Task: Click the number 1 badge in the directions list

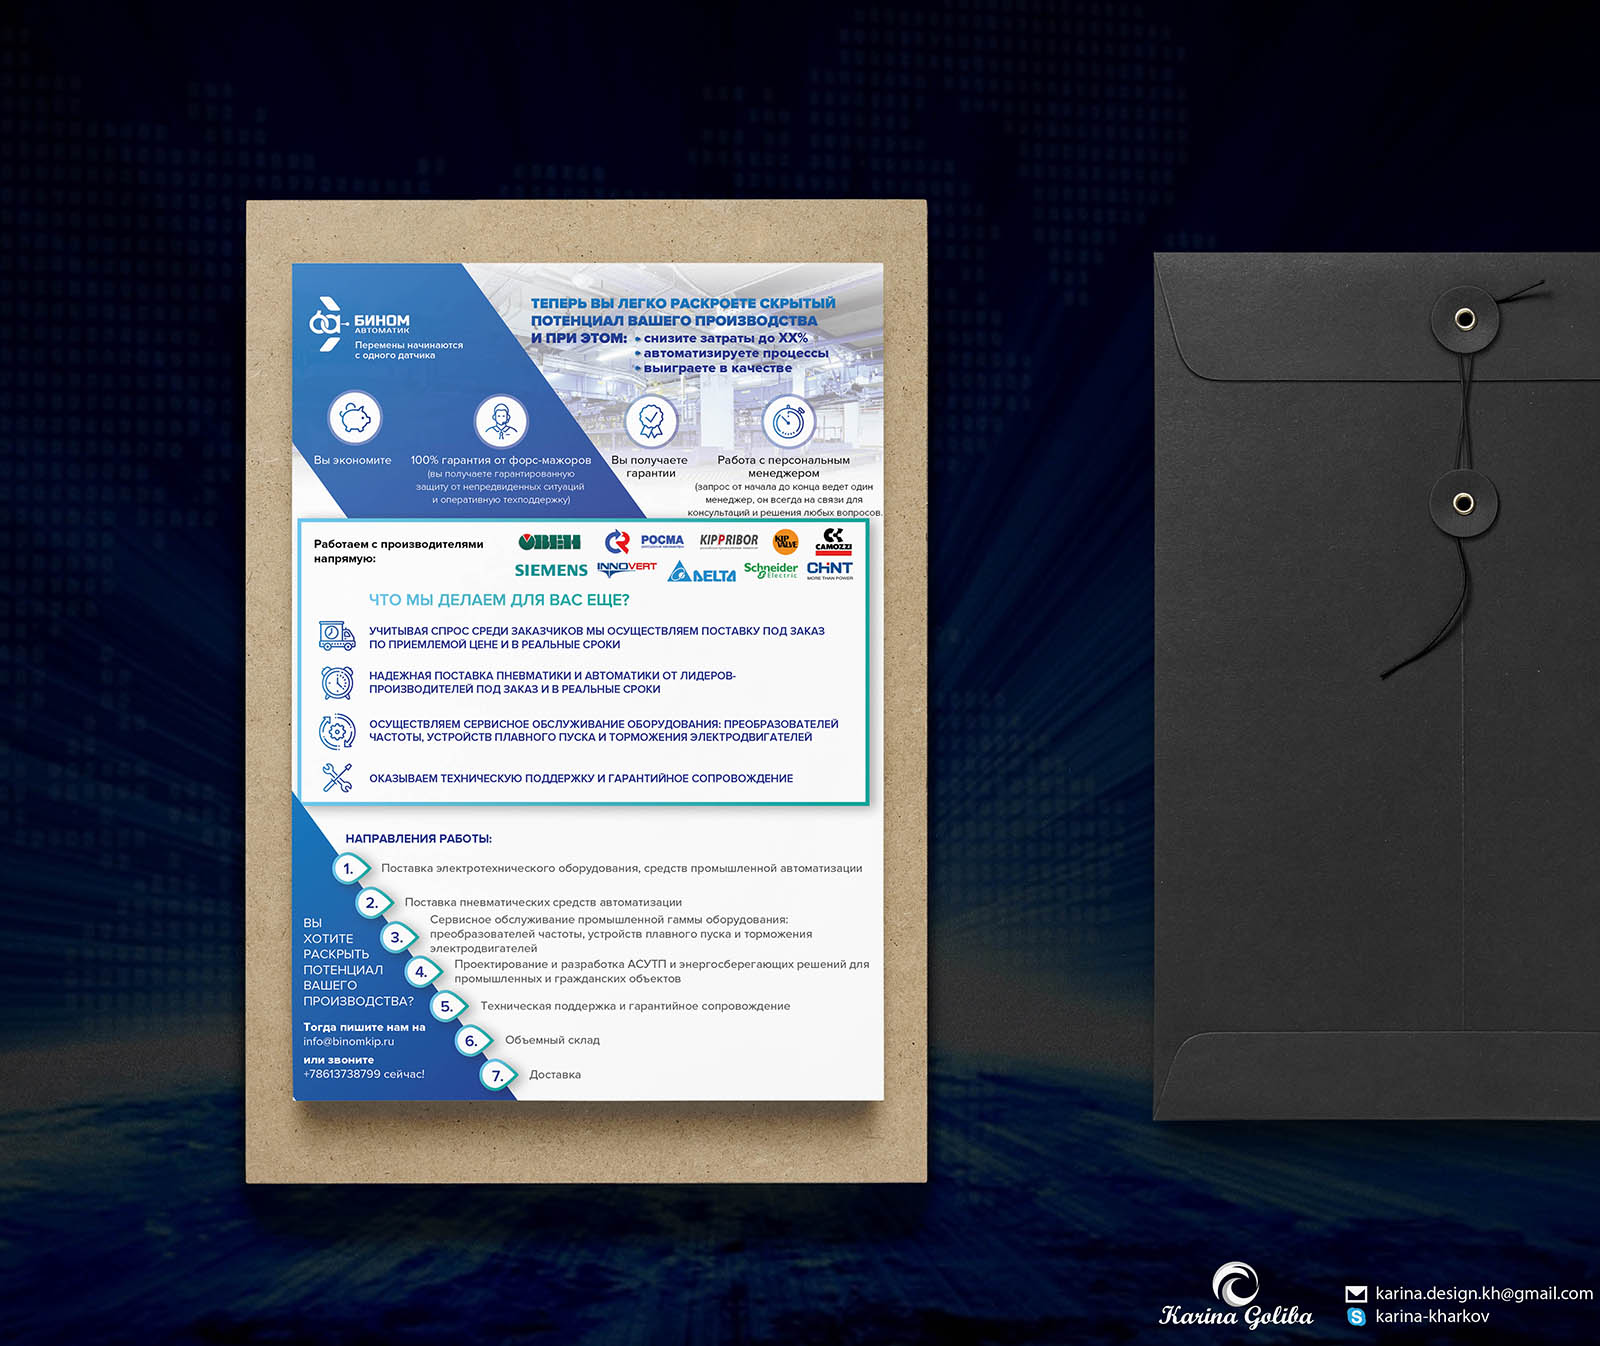Action: [x=350, y=868]
